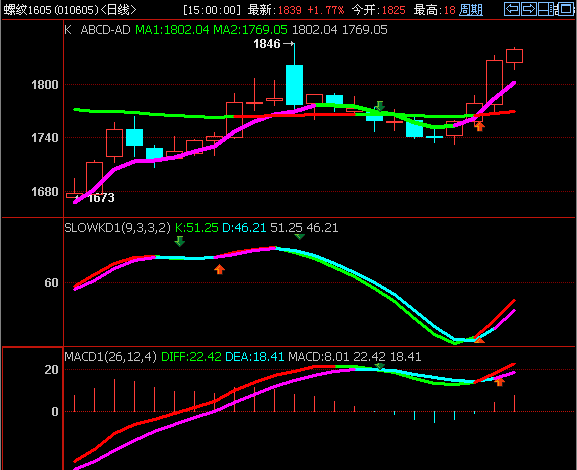Open the 周期 period link
Screen dimensions: 577x470
(x=471, y=10)
